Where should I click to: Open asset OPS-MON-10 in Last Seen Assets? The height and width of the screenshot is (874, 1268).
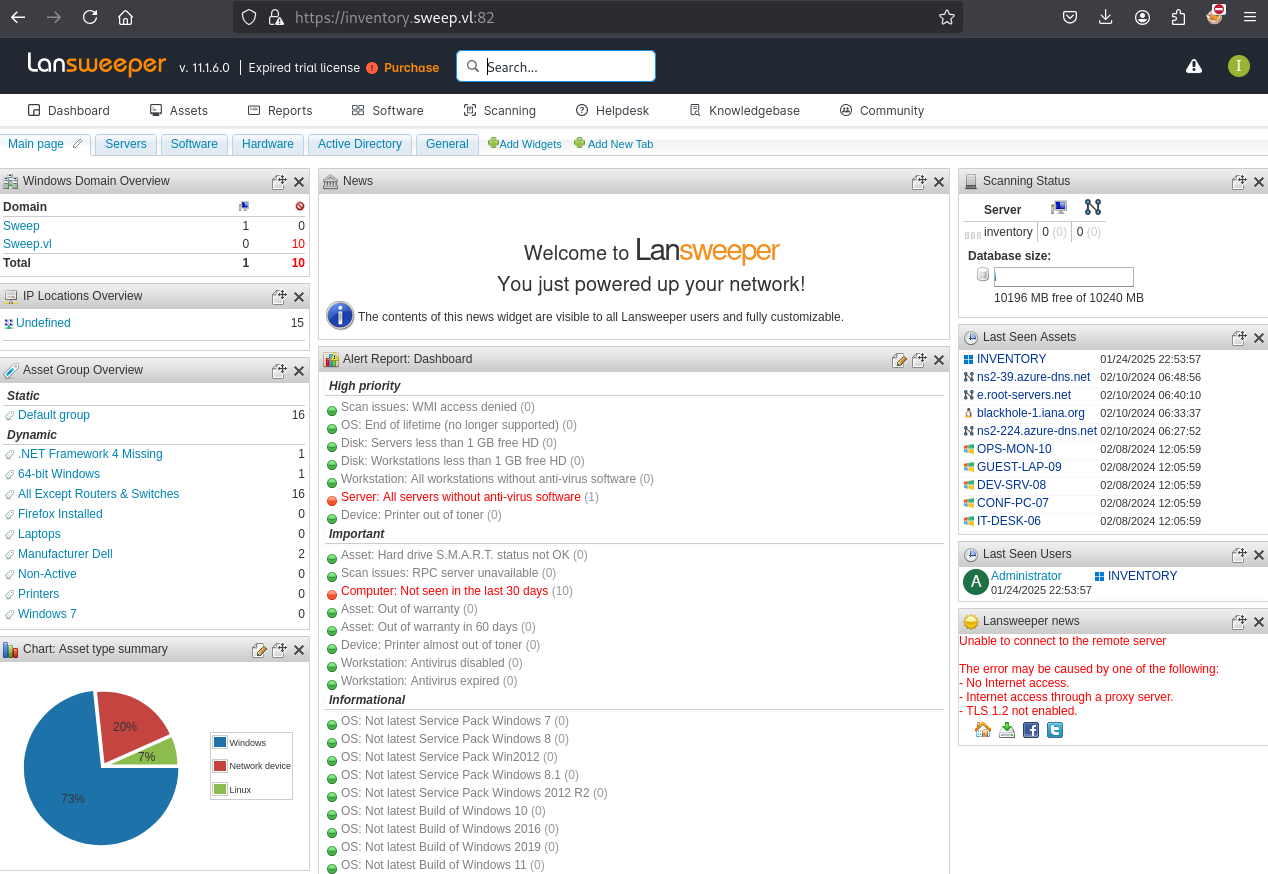coord(1014,449)
